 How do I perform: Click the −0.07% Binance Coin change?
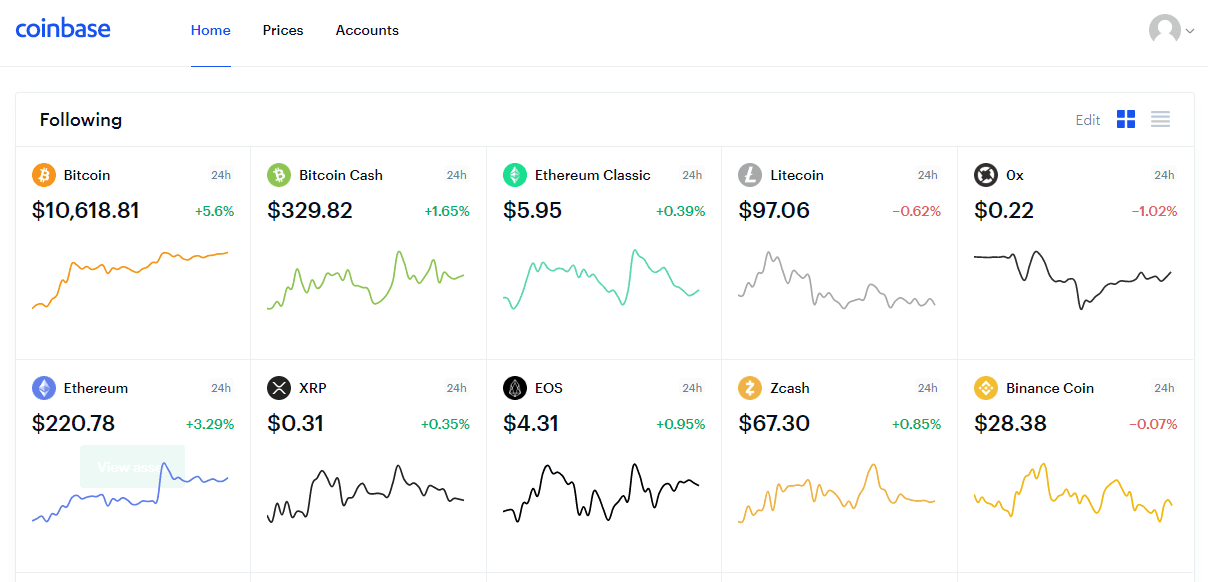(x=1153, y=424)
